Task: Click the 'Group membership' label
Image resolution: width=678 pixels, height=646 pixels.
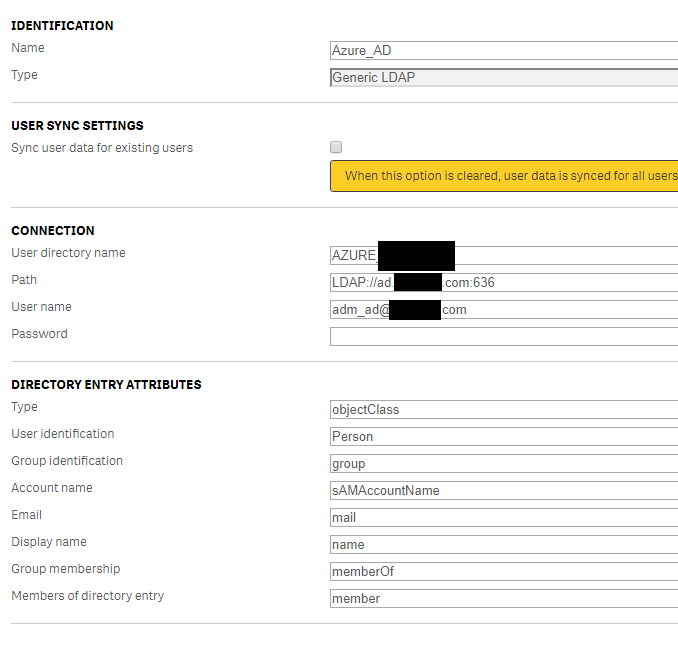Action: 66,569
